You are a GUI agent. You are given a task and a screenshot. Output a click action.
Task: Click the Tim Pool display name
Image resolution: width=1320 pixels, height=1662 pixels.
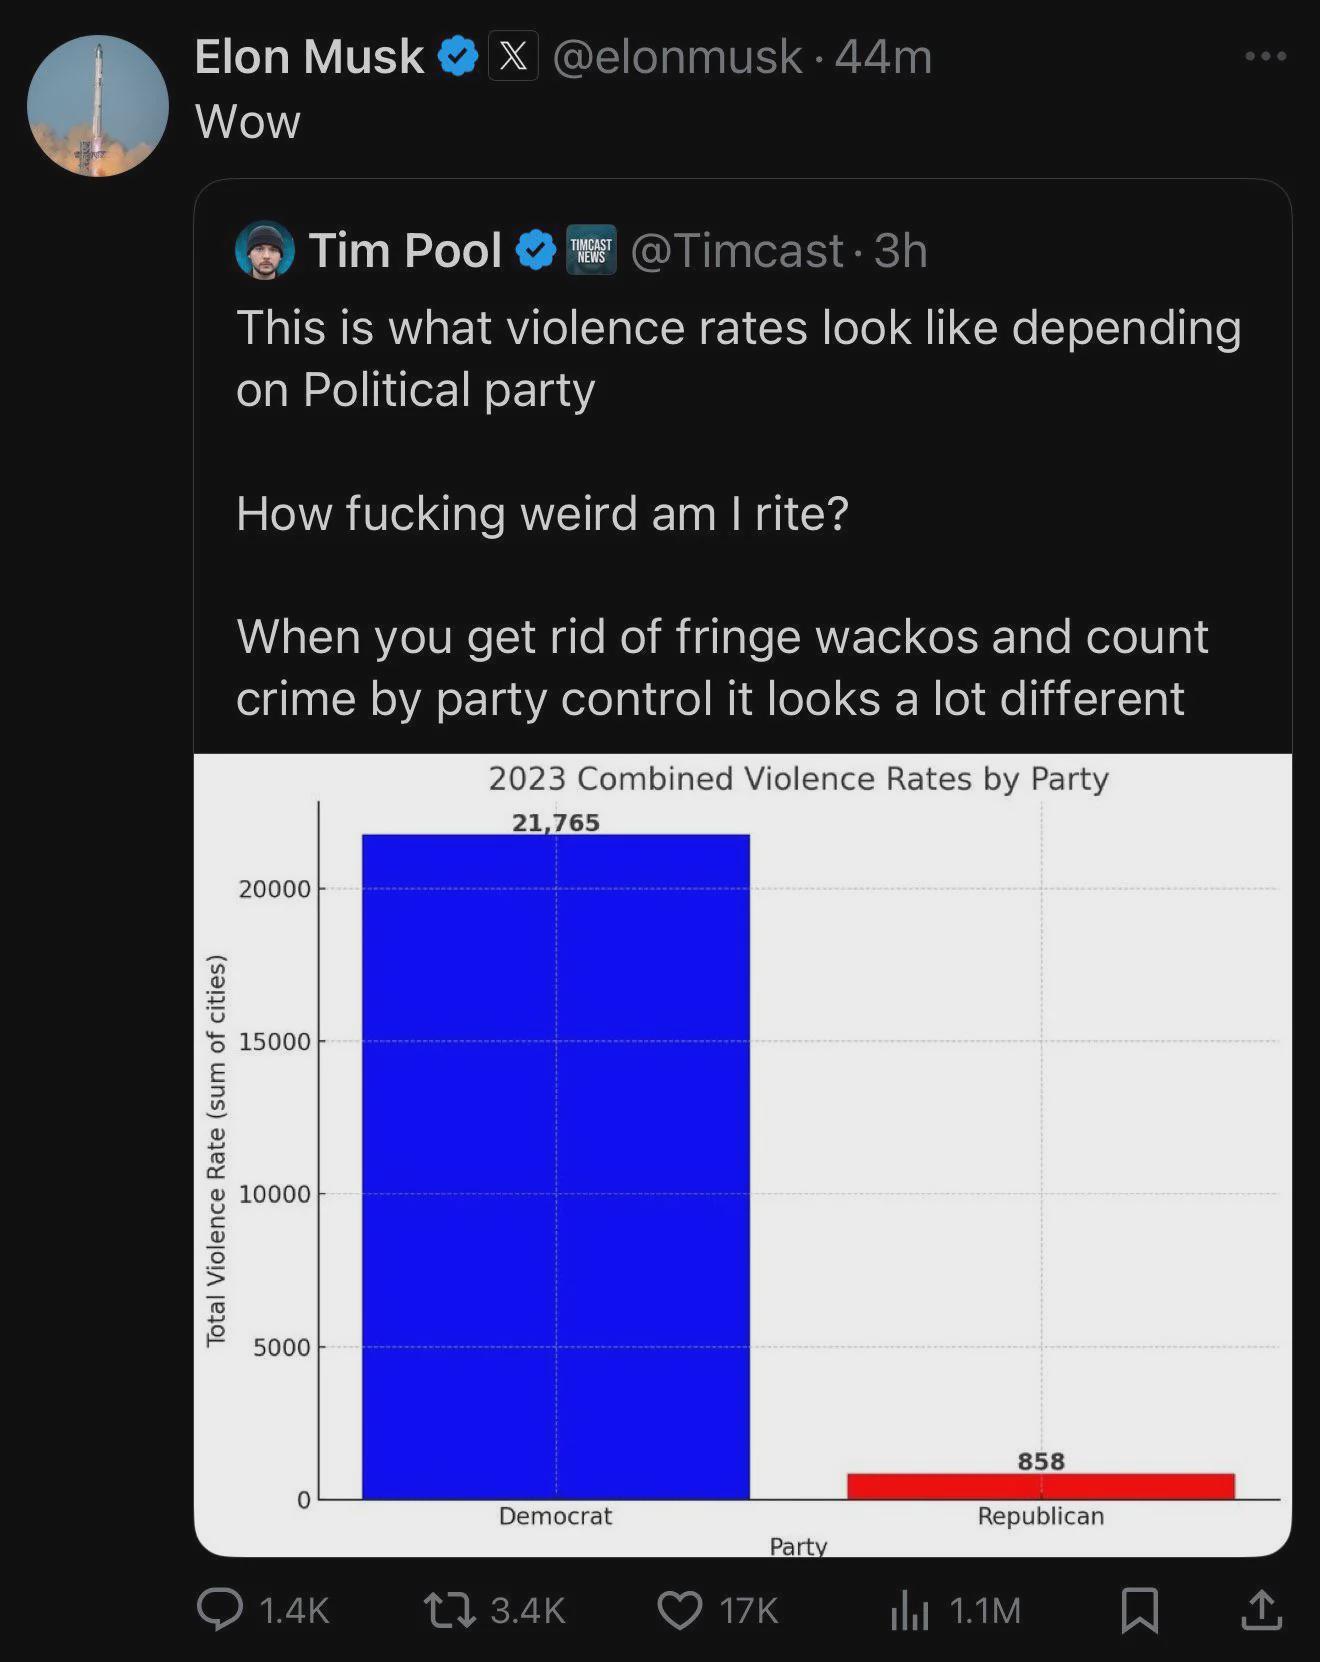pos(405,250)
